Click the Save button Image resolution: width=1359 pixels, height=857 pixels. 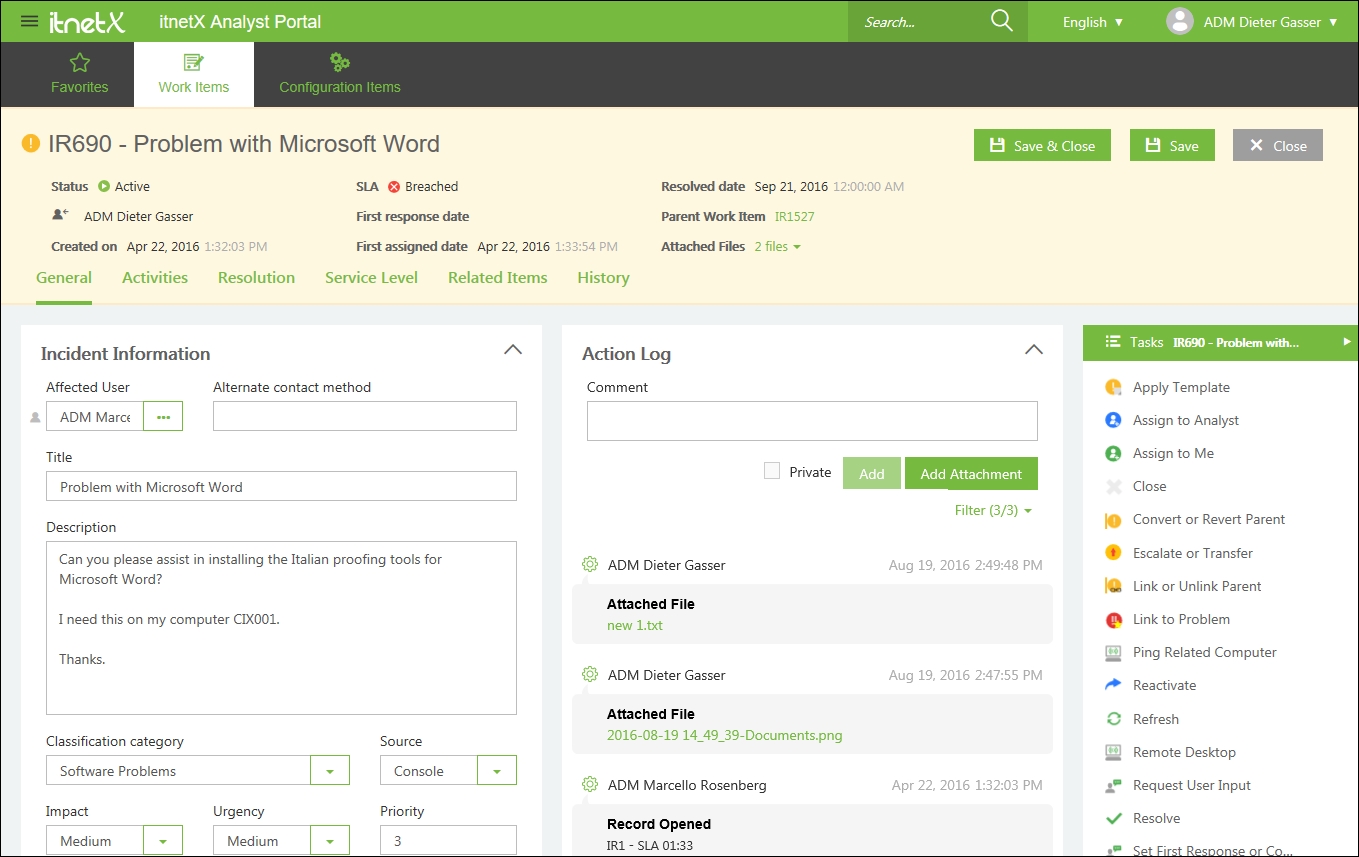[1172, 145]
